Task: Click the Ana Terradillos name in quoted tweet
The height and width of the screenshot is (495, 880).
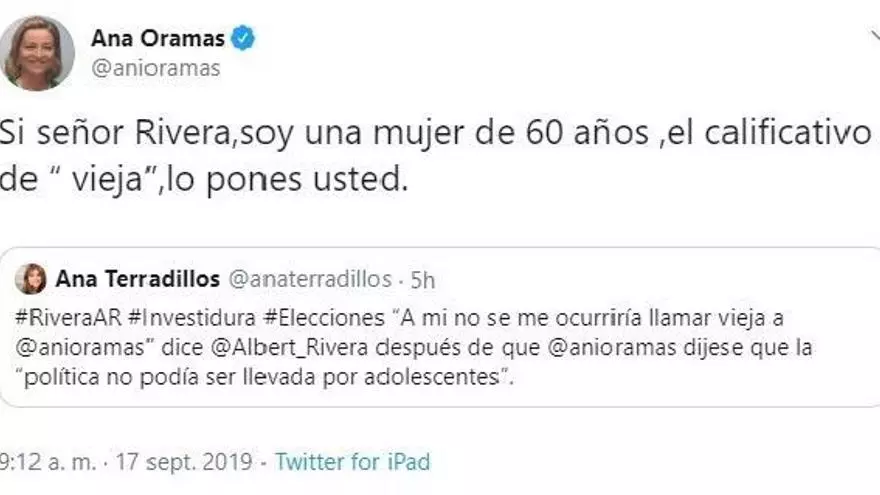Action: click(138, 279)
